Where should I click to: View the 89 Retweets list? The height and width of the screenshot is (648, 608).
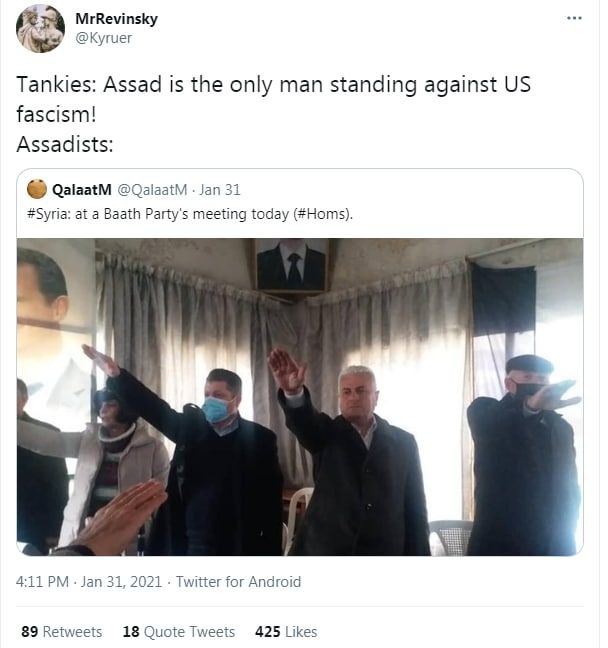62,631
